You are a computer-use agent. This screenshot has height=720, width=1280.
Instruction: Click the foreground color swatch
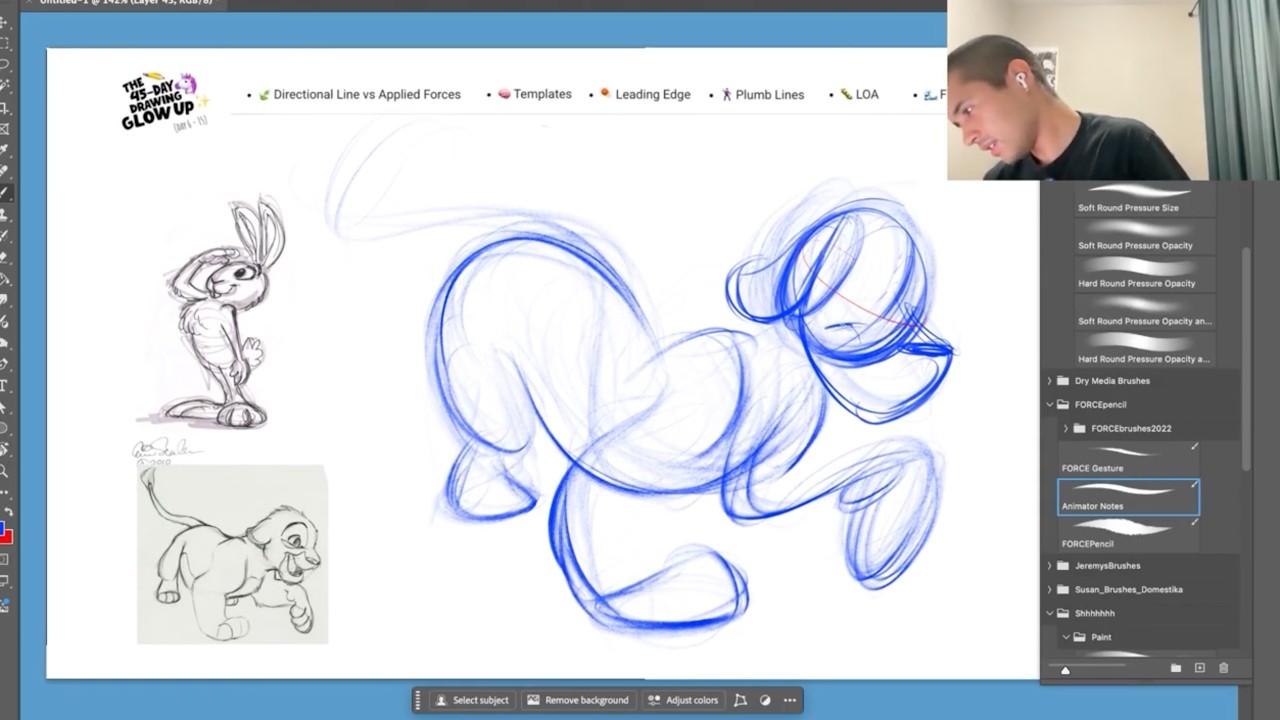(x=2, y=527)
